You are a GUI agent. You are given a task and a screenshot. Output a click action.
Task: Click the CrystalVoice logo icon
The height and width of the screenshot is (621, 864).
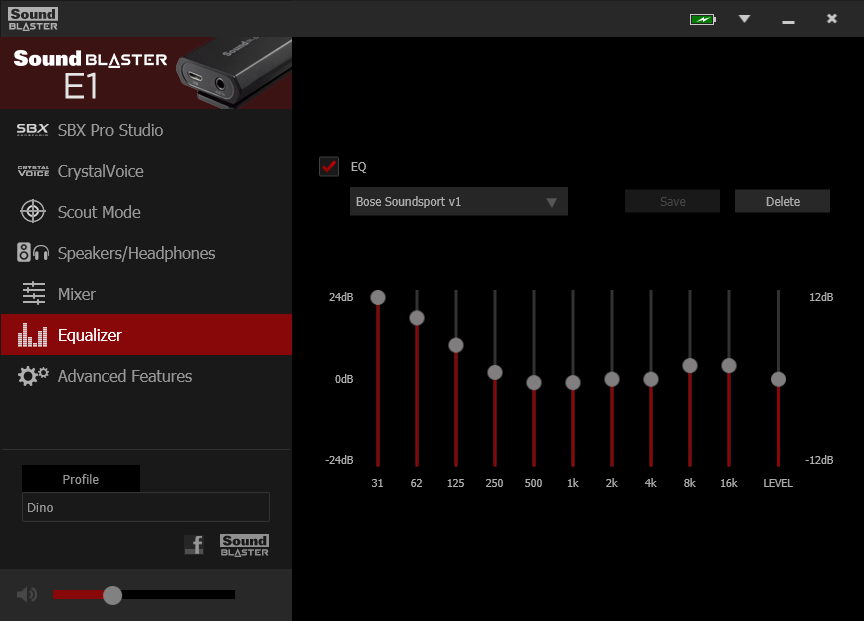(33, 171)
